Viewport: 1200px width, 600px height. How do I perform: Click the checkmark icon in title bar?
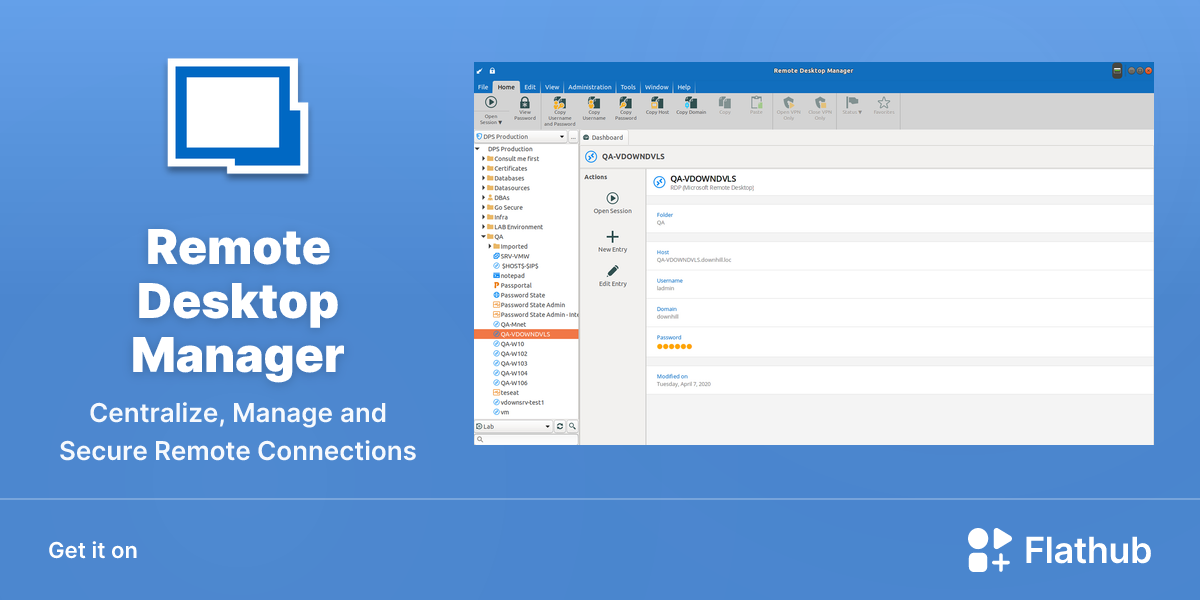pos(480,71)
